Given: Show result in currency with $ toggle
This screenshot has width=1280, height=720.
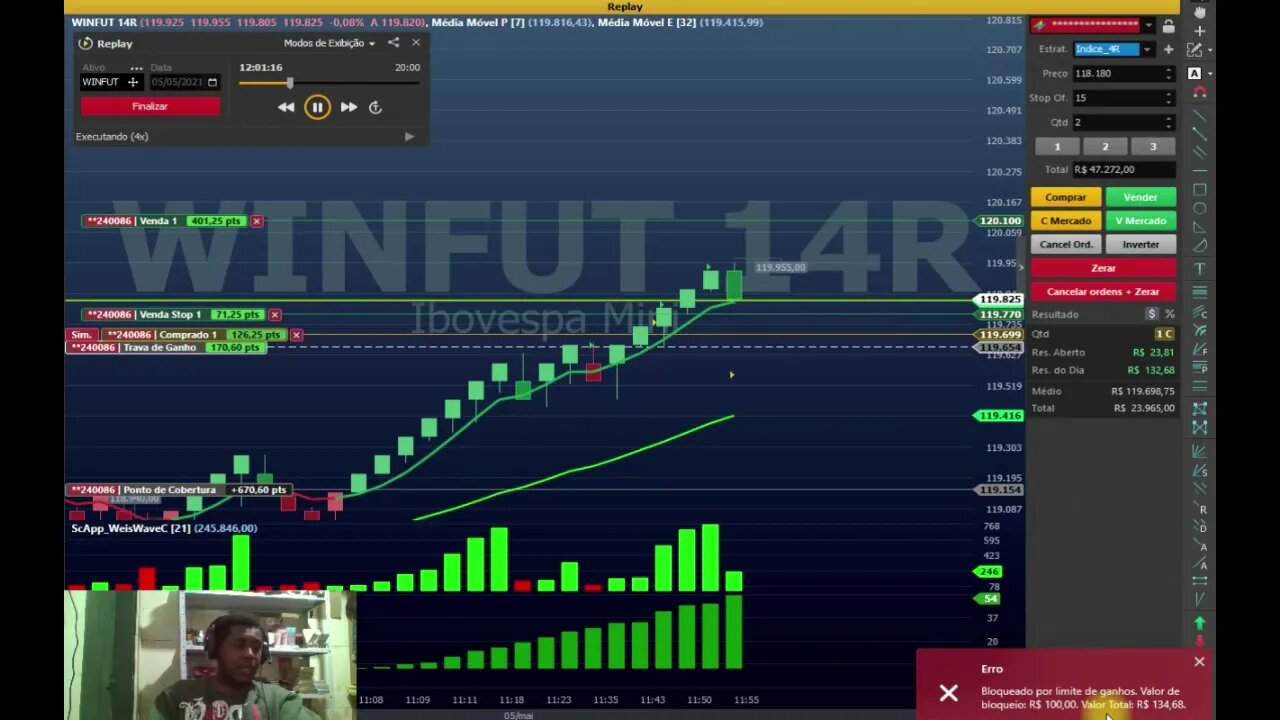Looking at the screenshot, I should [1152, 314].
